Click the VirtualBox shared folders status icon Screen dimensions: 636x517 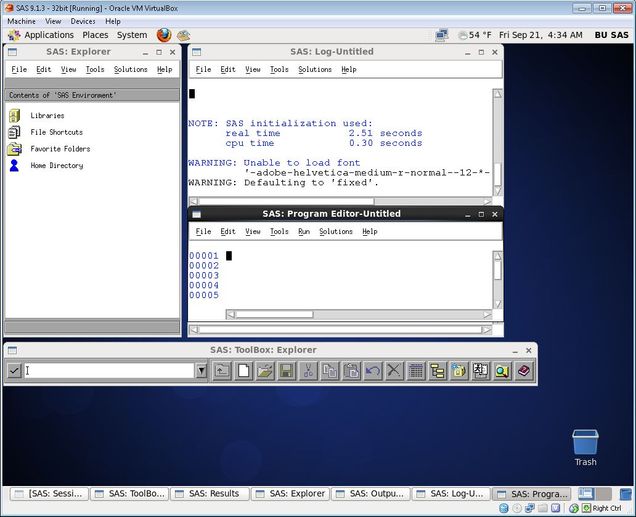(543, 508)
